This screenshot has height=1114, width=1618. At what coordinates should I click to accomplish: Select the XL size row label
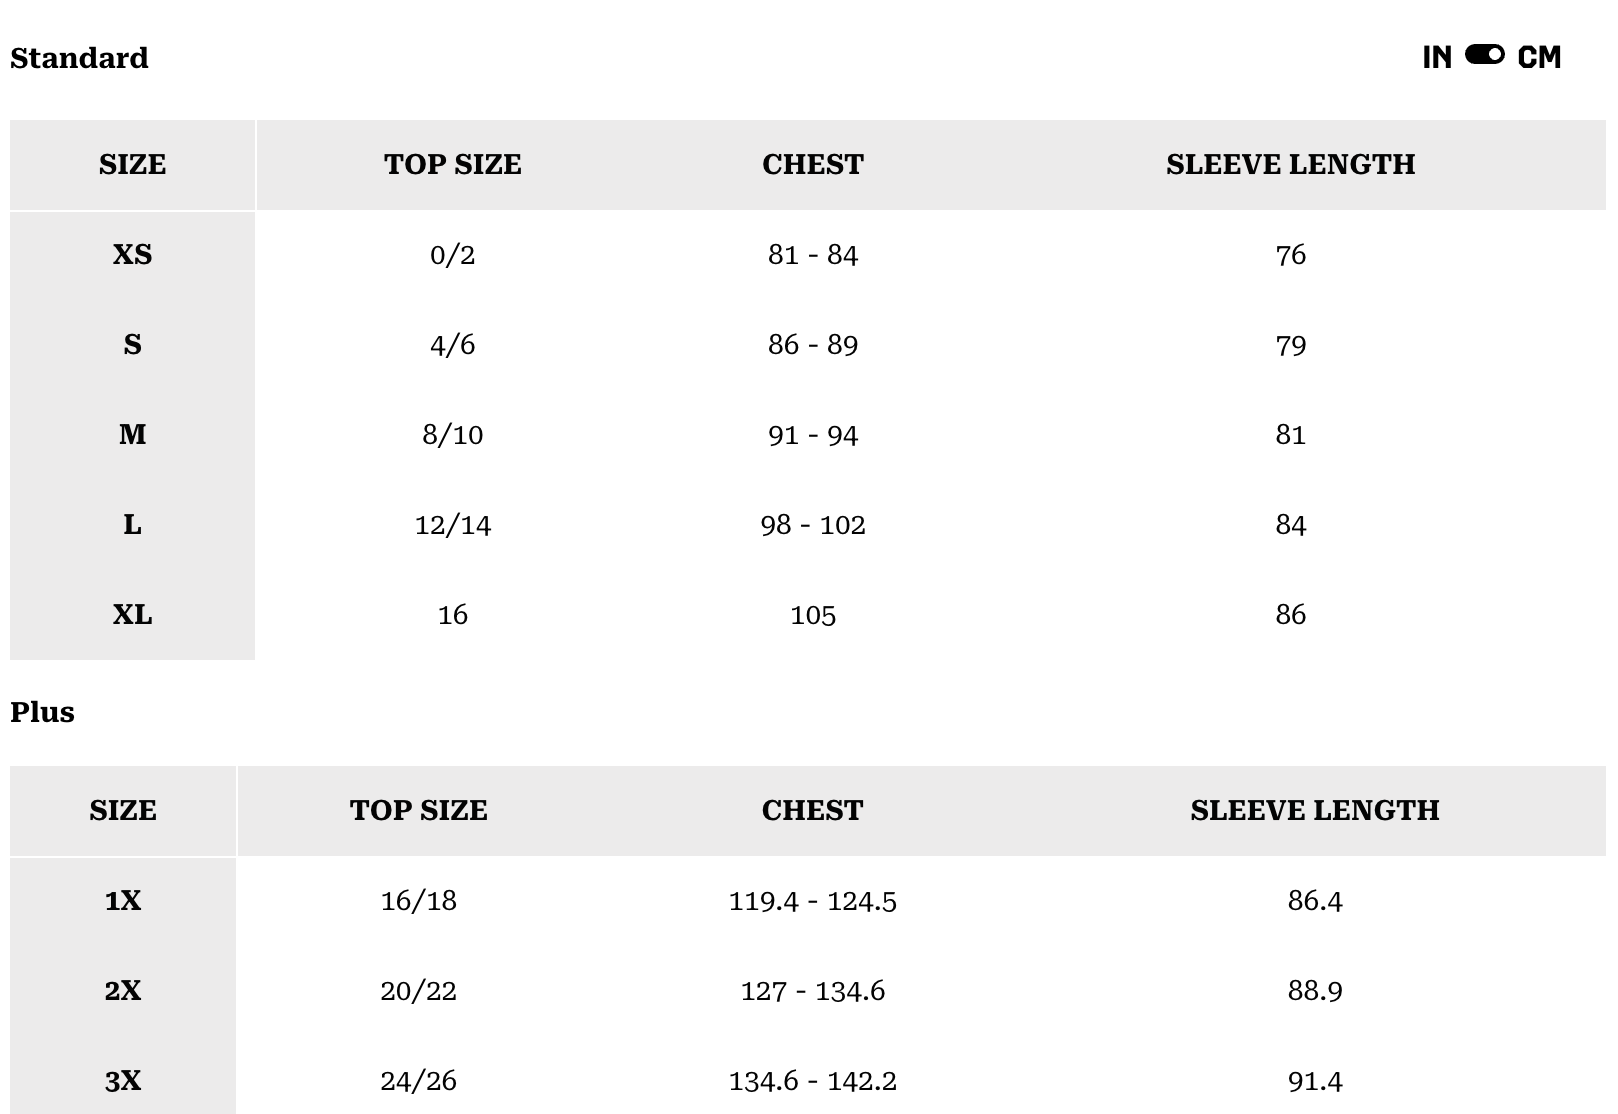click(x=132, y=615)
